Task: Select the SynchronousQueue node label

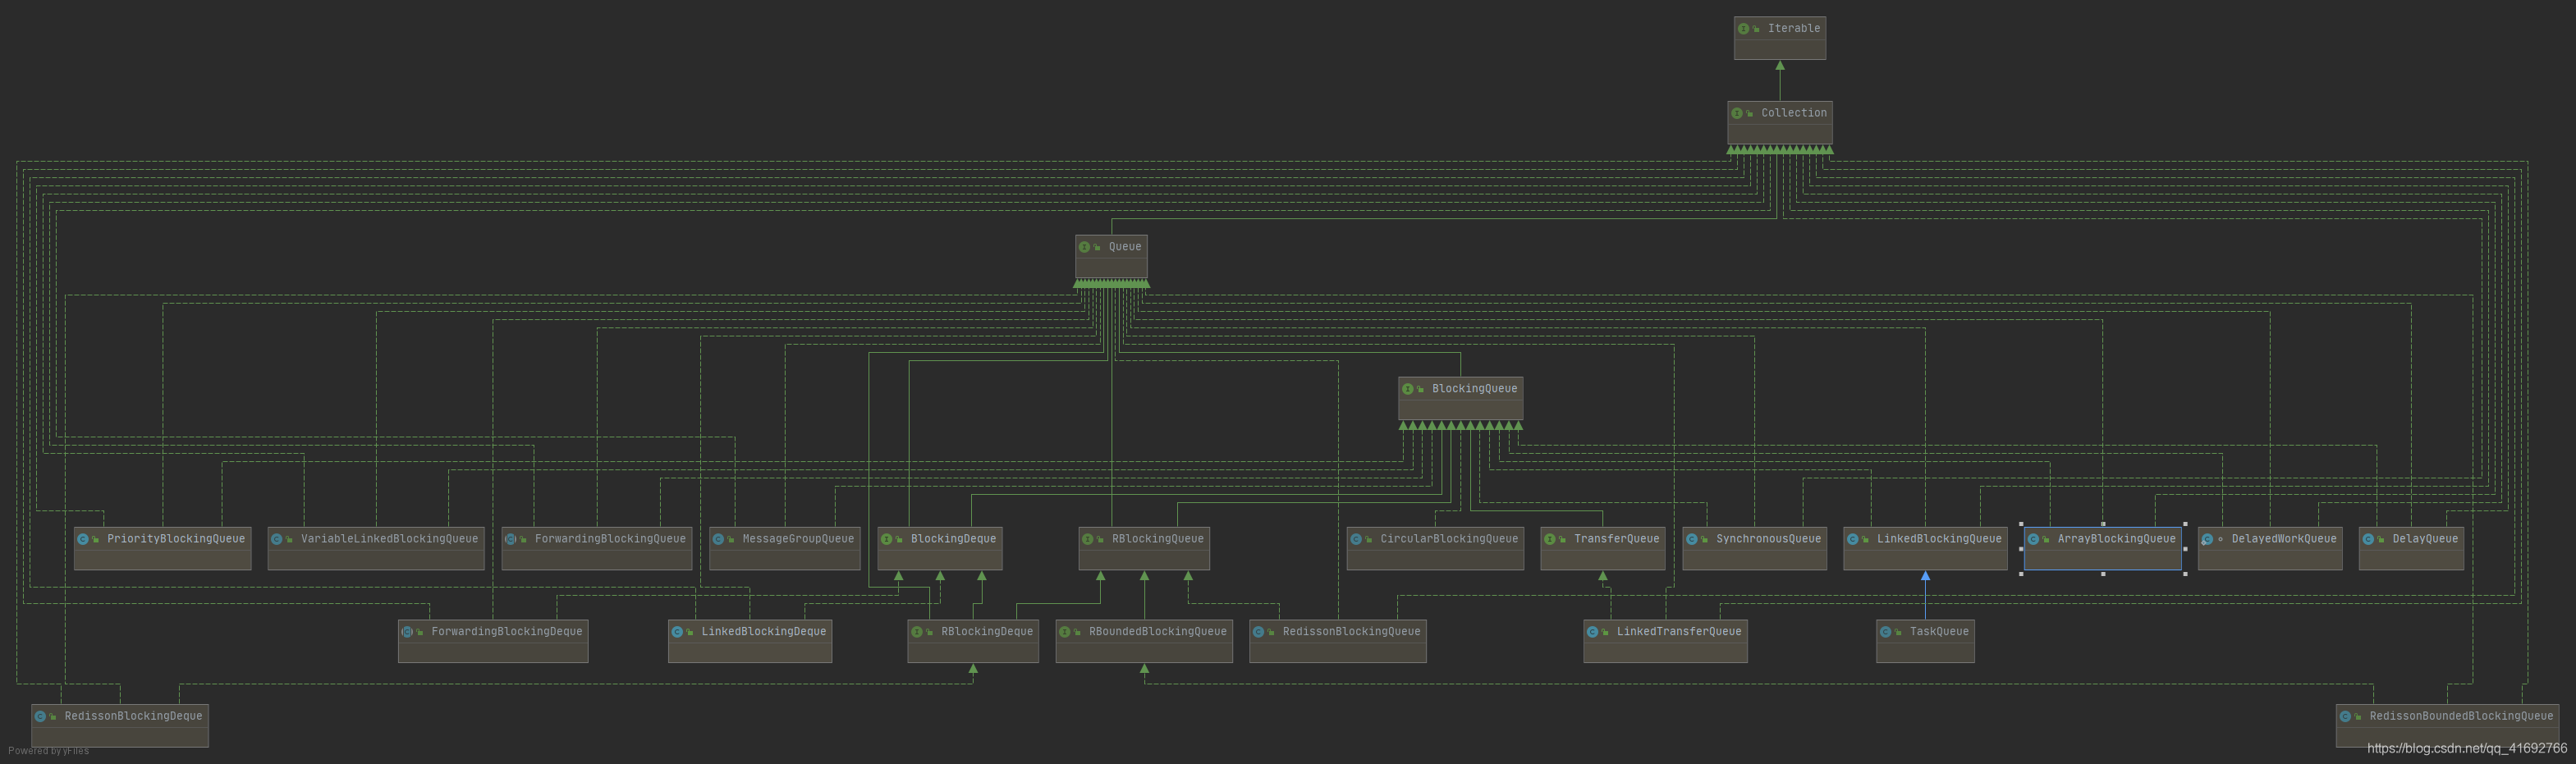Action: (x=1768, y=539)
